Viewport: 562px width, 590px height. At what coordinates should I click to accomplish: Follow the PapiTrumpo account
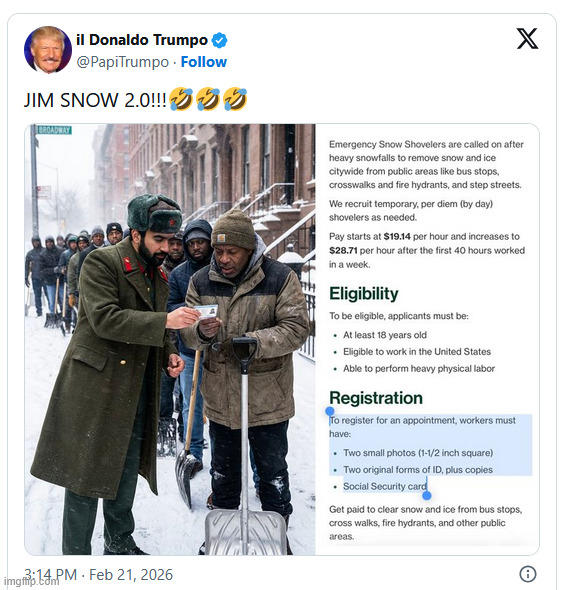click(x=204, y=62)
